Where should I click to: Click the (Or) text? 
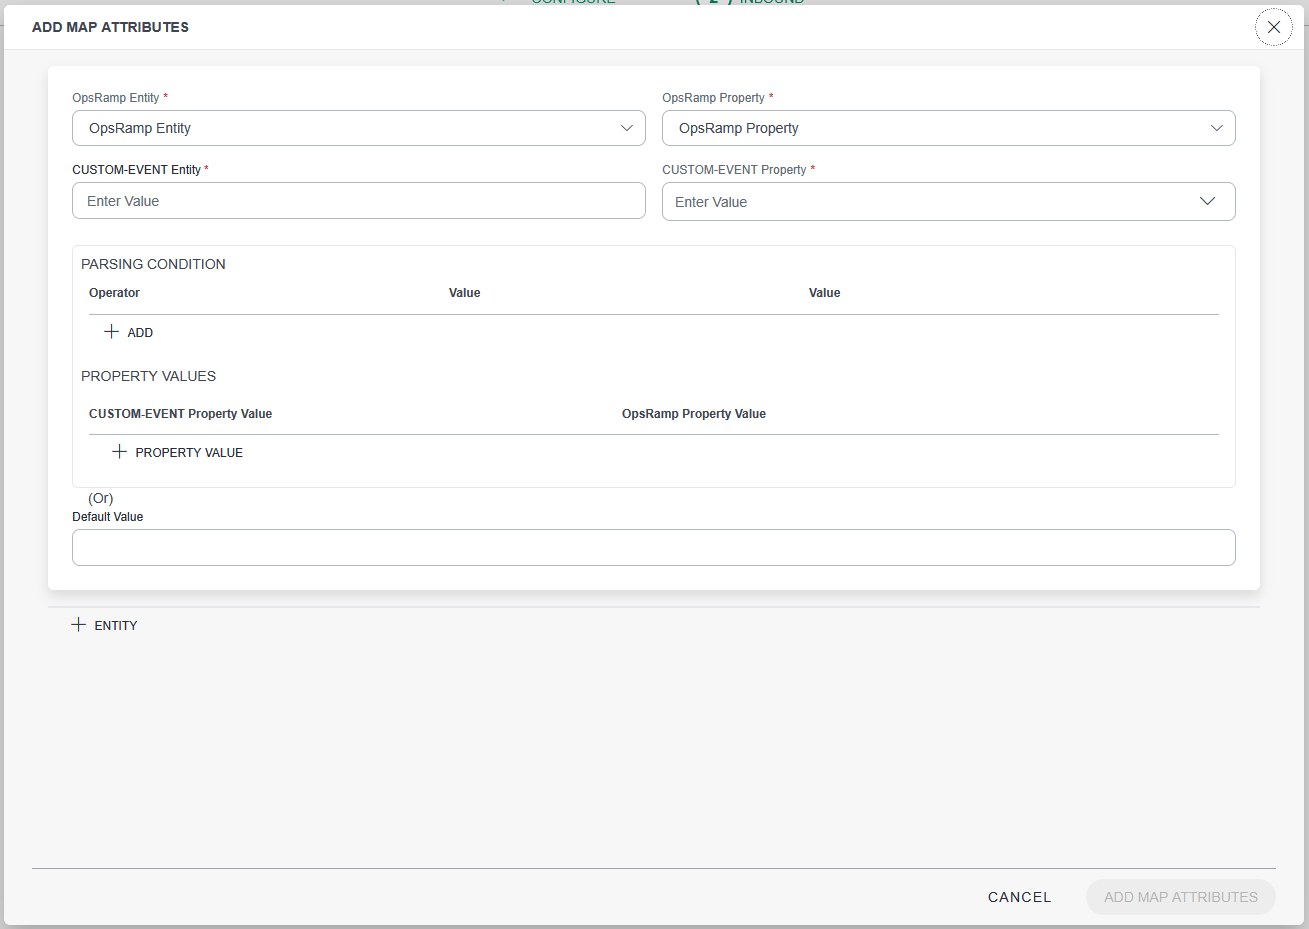click(x=101, y=498)
